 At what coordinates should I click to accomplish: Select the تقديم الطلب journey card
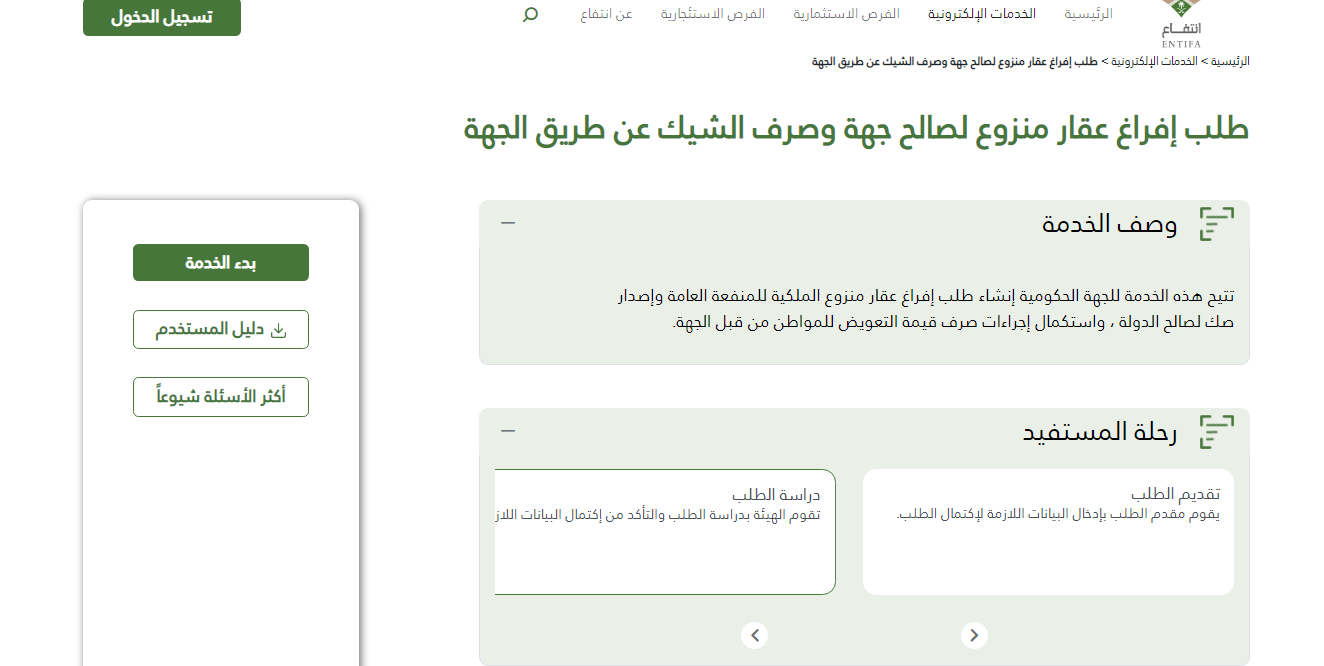tap(1048, 532)
